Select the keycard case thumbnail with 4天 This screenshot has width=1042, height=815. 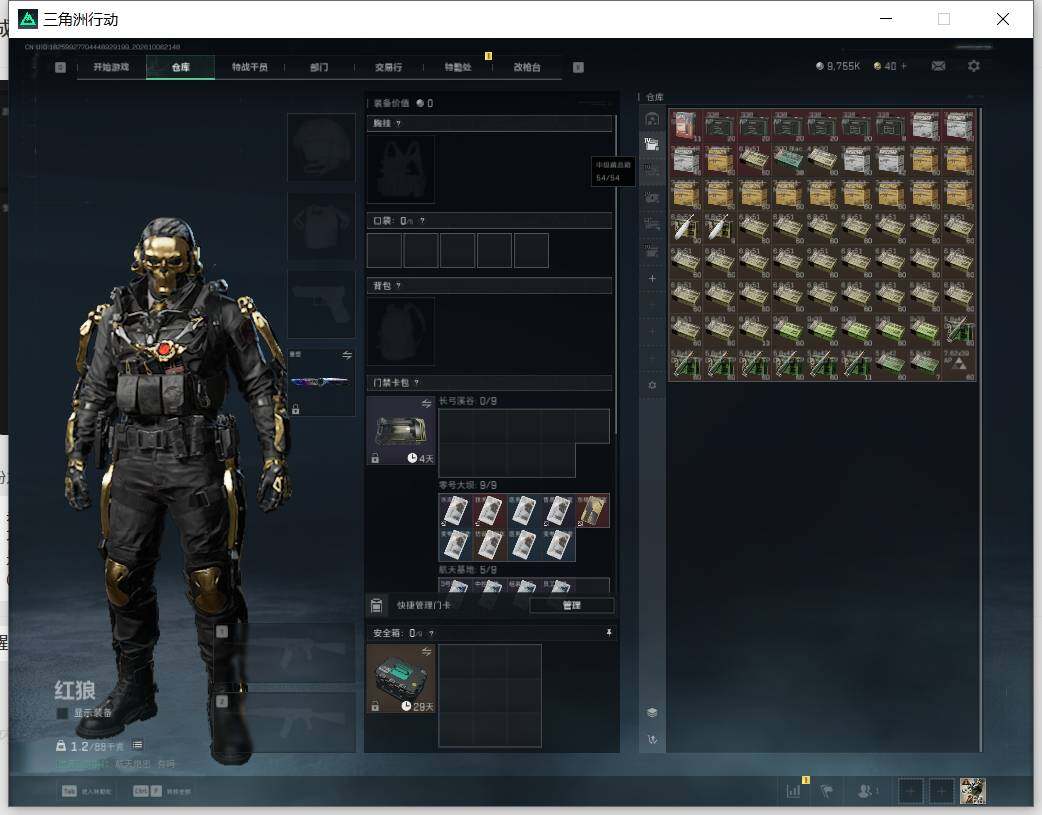pyautogui.click(x=401, y=431)
